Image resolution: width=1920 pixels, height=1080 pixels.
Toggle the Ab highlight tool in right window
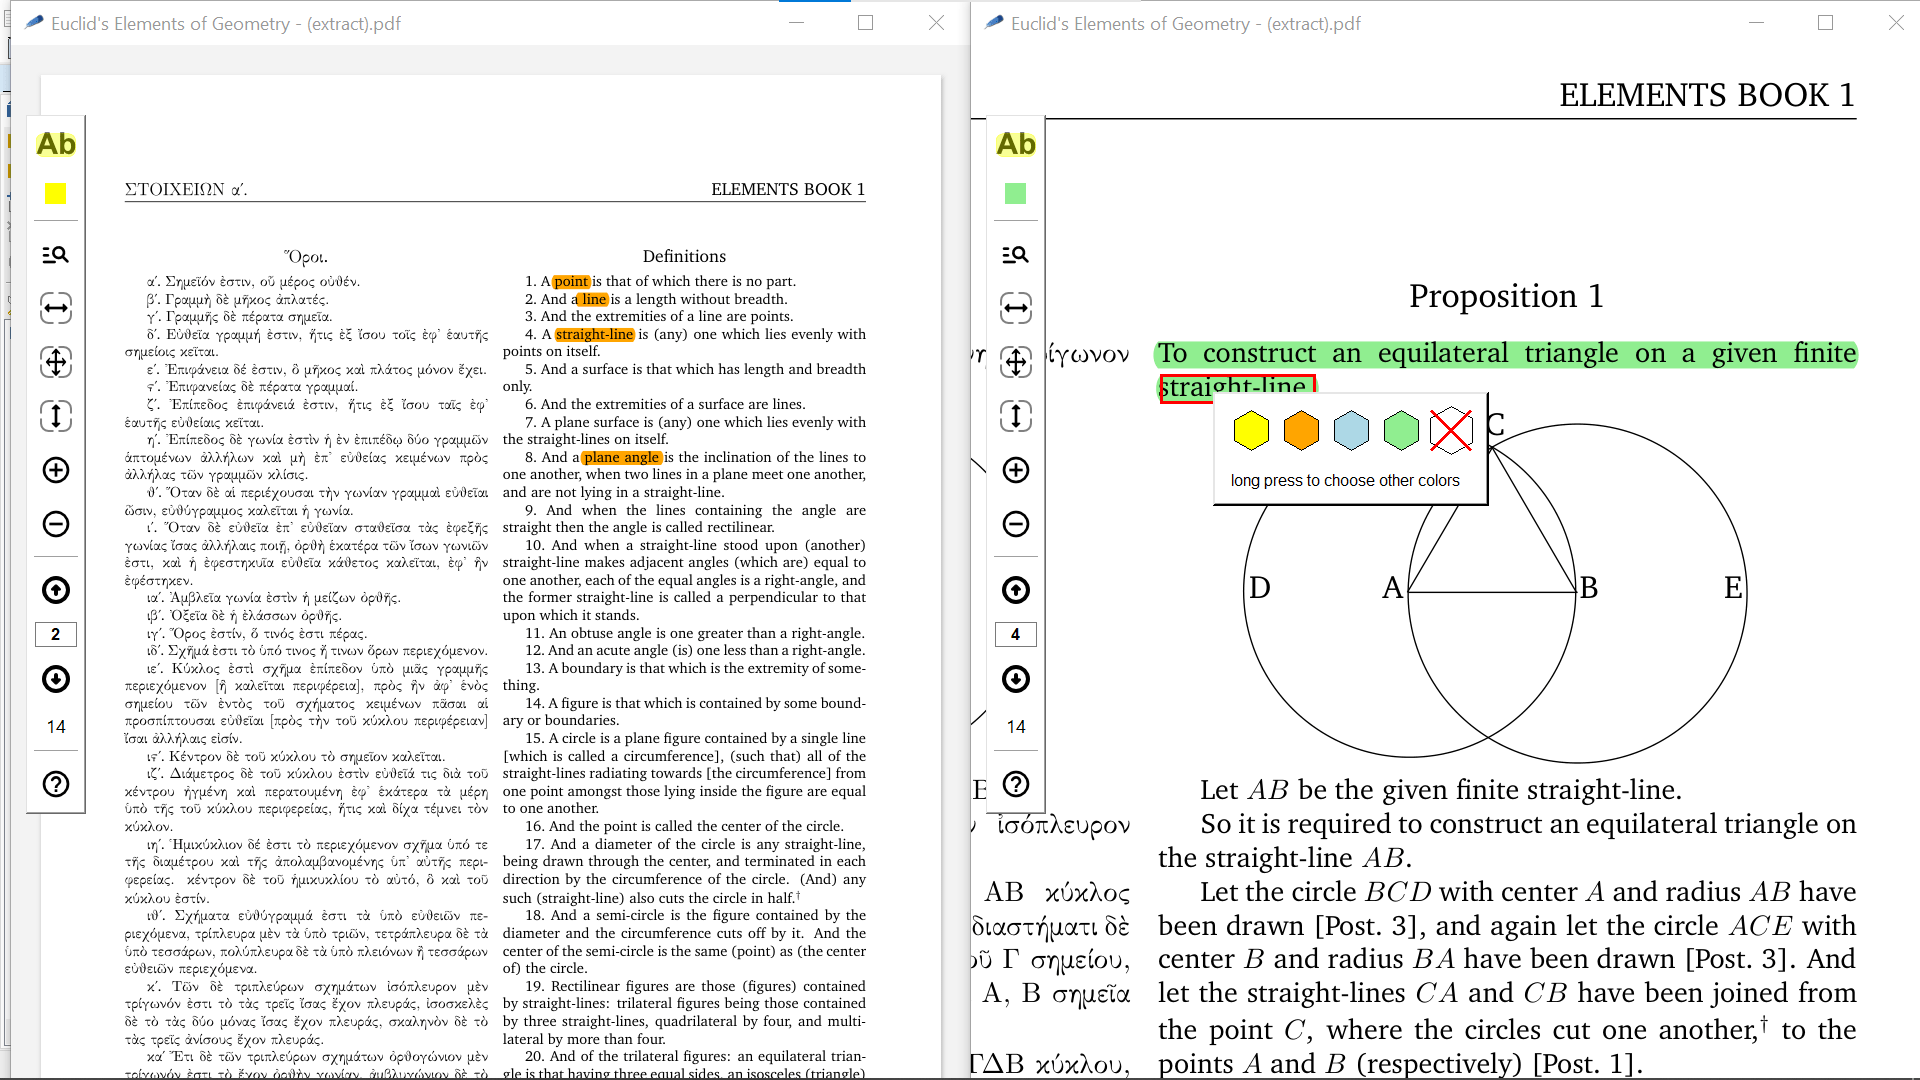1016,144
